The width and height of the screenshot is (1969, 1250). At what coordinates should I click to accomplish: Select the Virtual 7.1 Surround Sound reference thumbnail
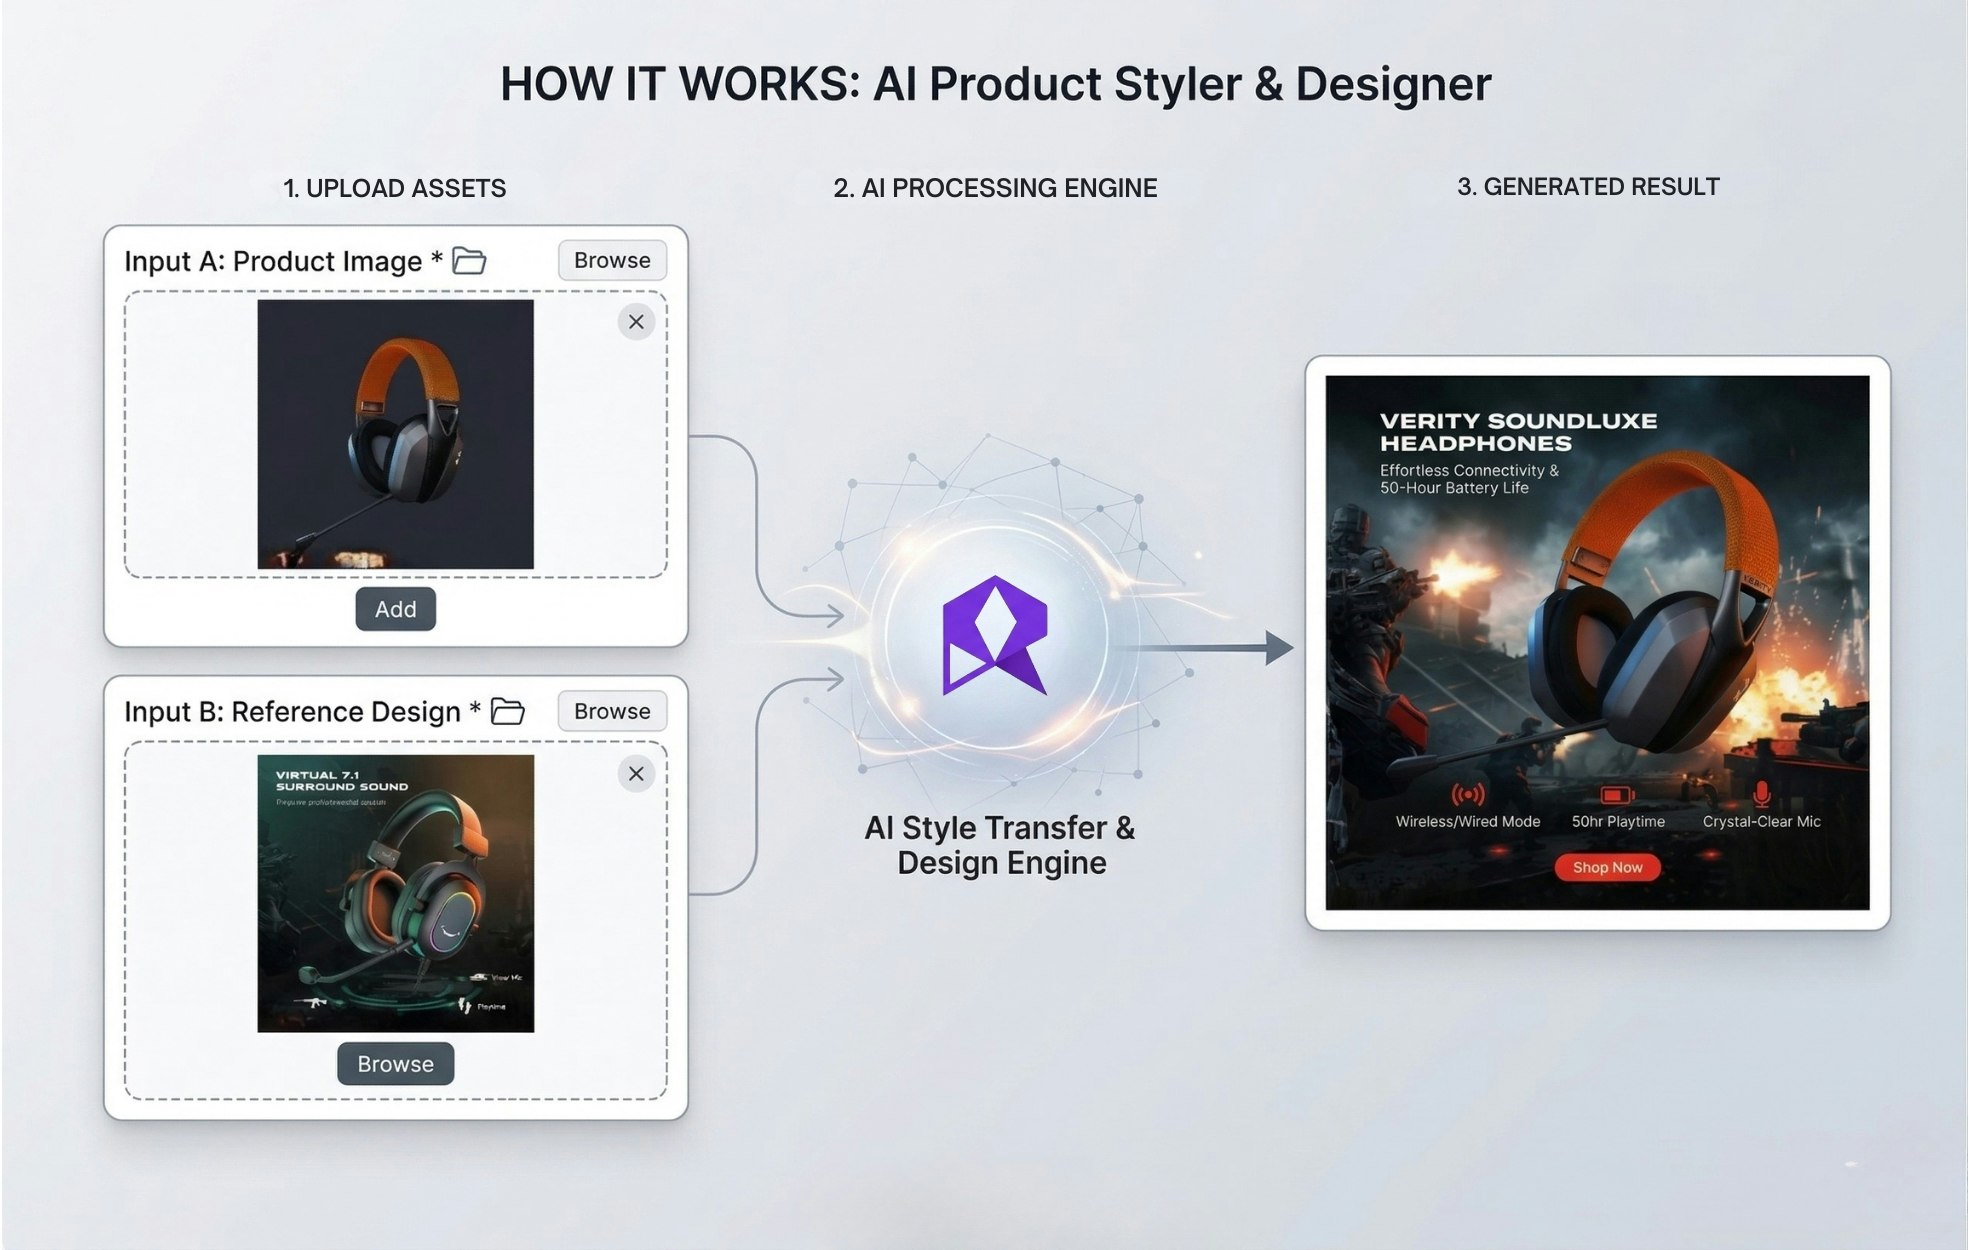click(395, 893)
